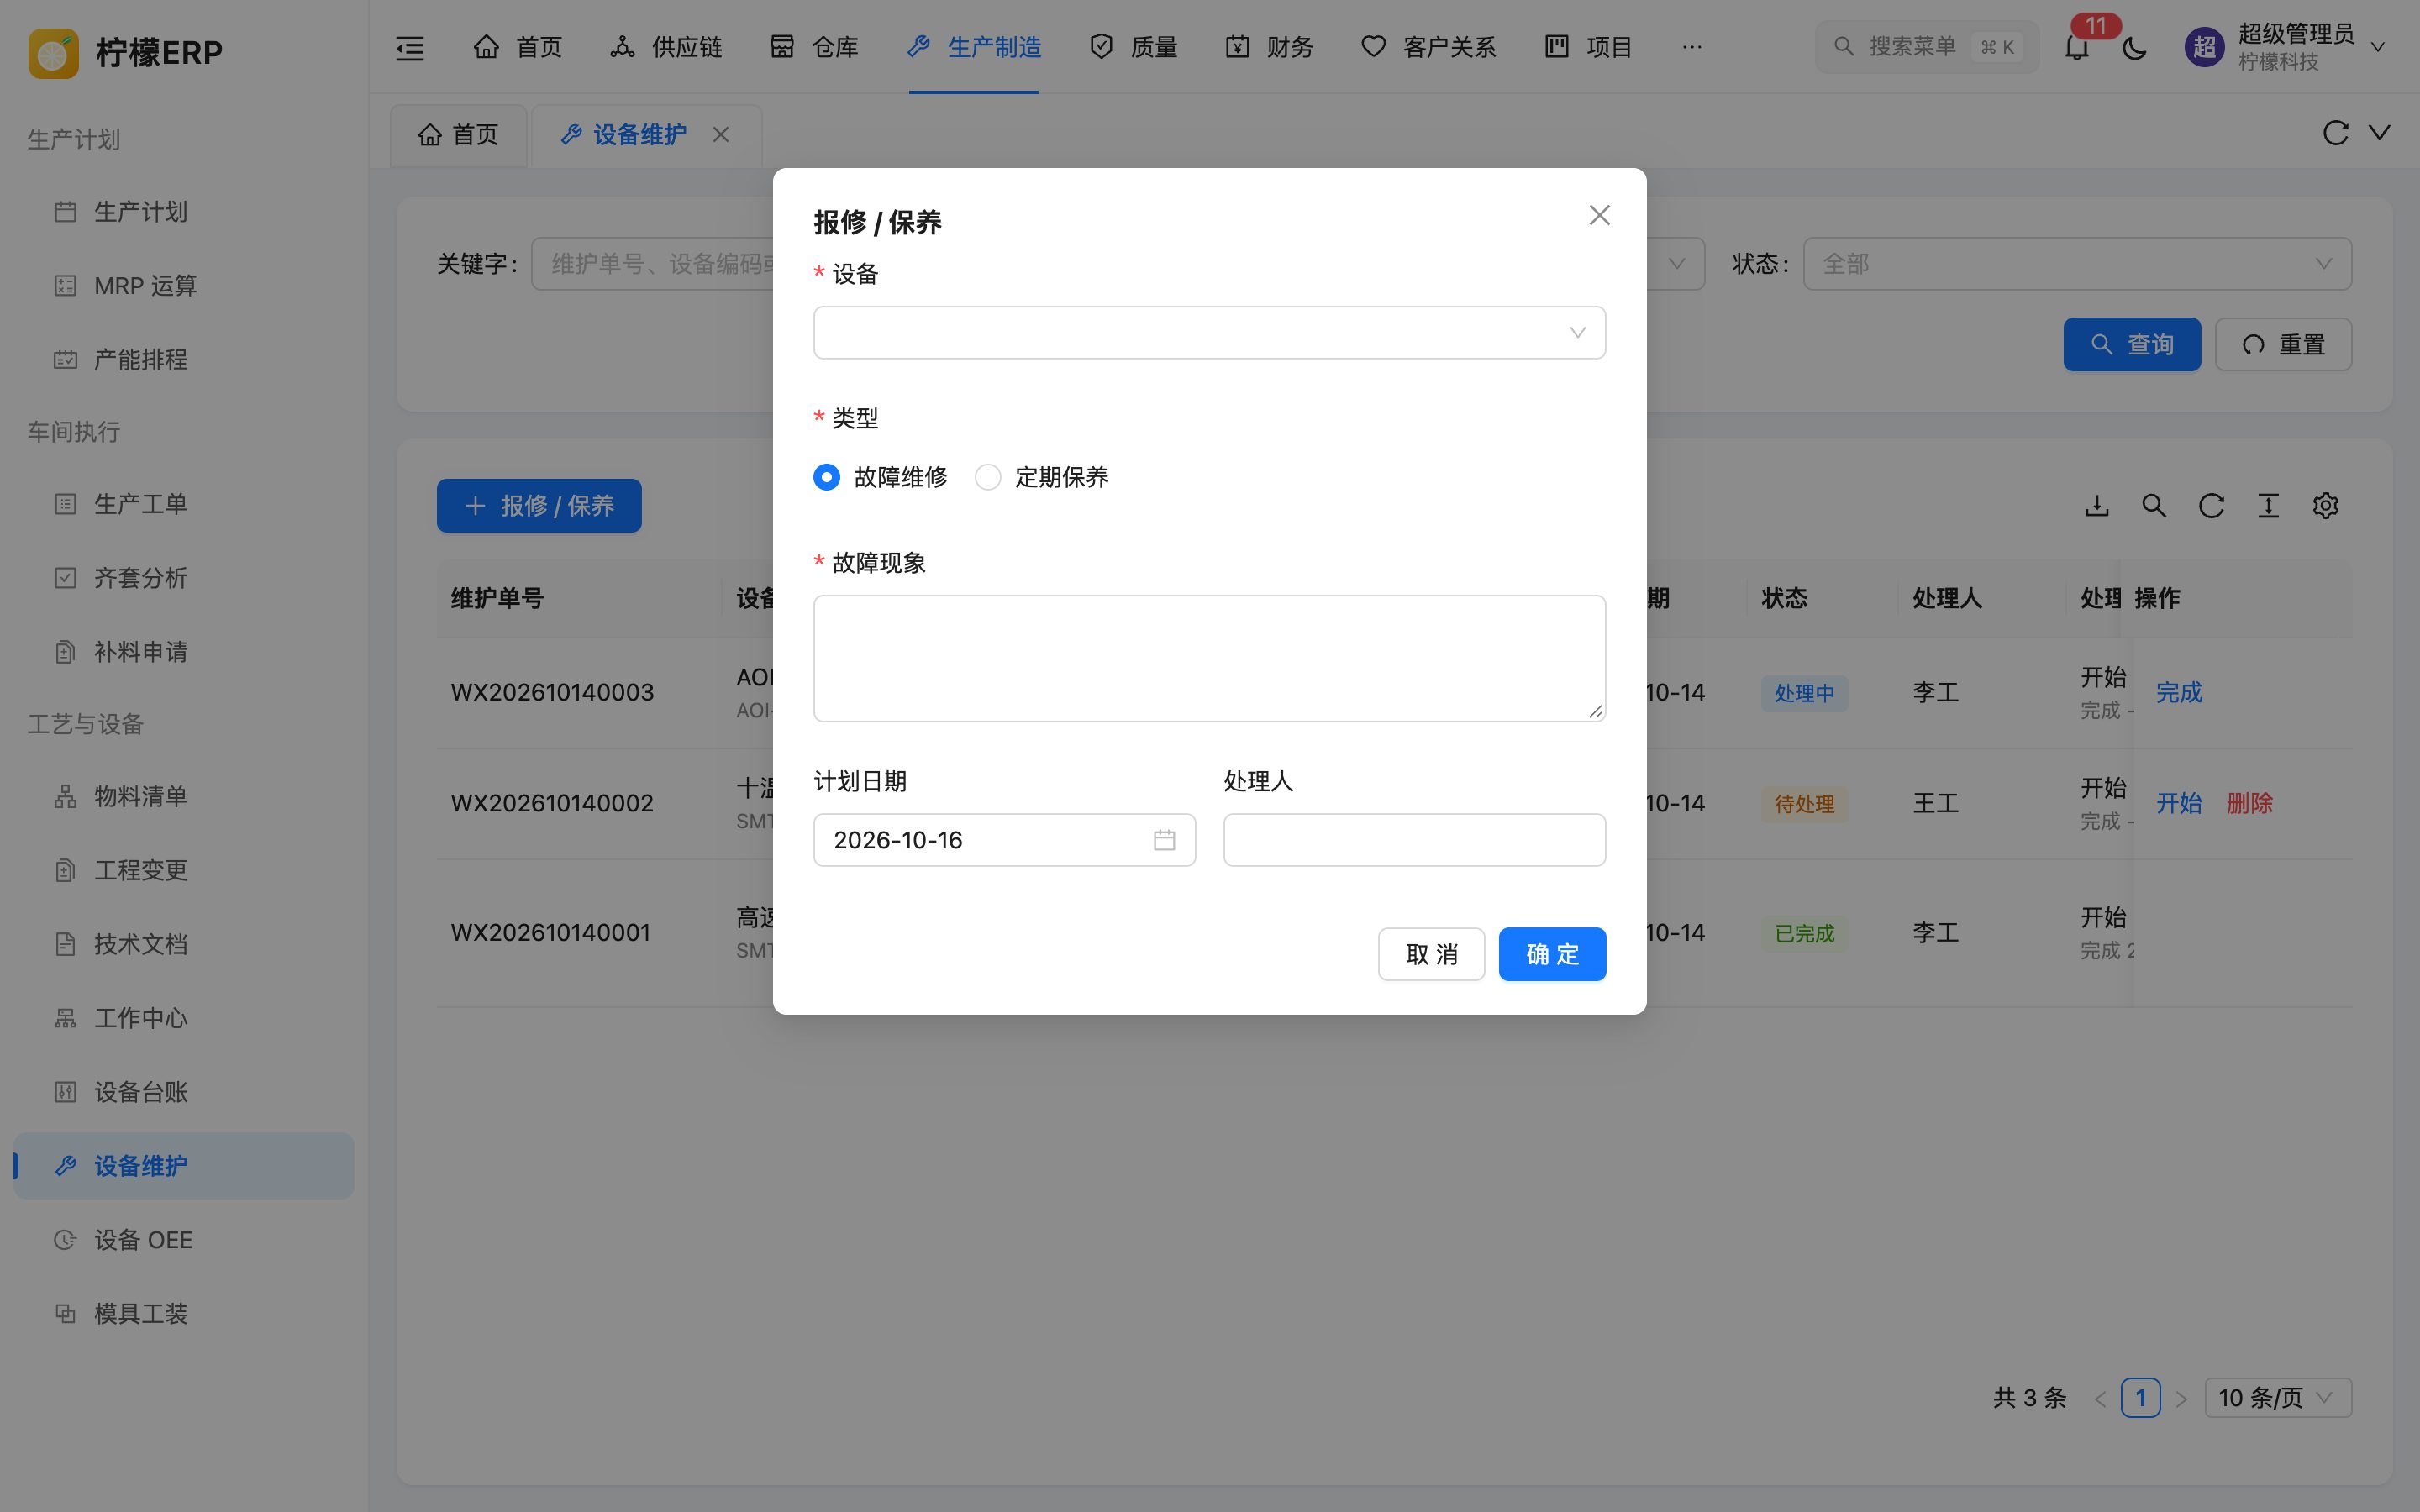This screenshot has width=2420, height=1512.
Task: Click the 确定 button
Action: coord(1552,954)
